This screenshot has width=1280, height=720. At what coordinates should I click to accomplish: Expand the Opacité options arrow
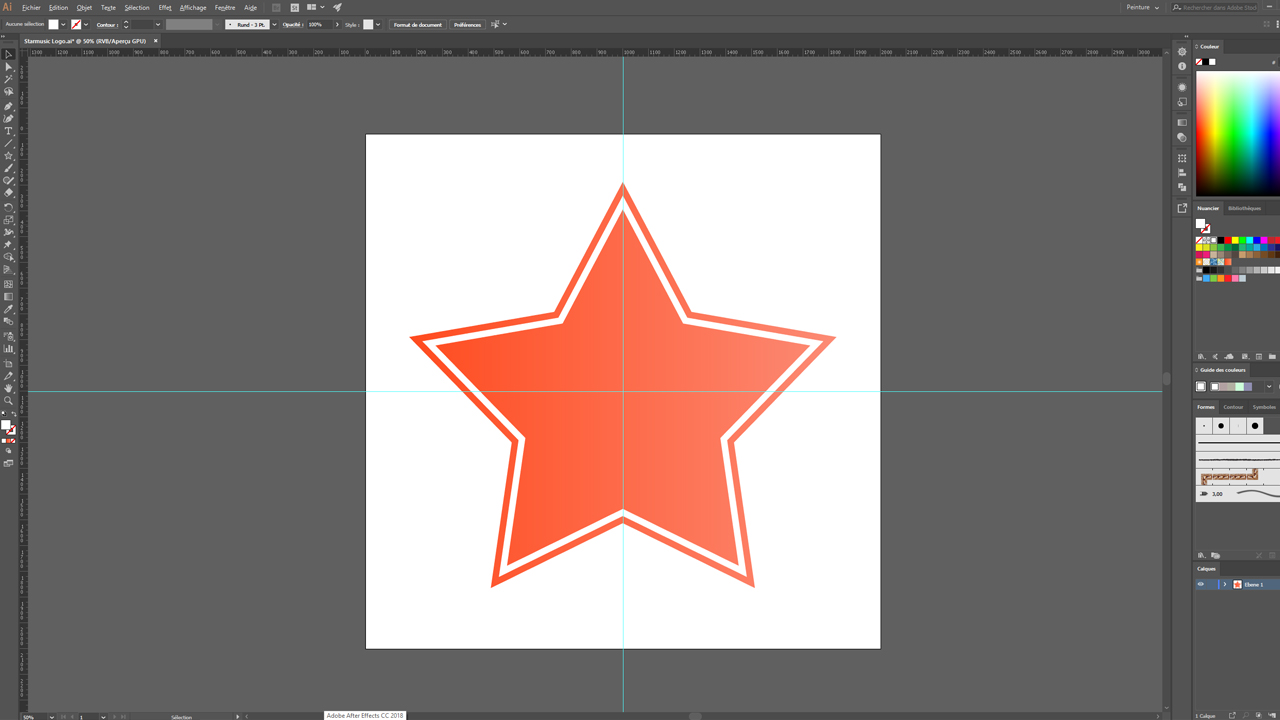click(x=337, y=24)
